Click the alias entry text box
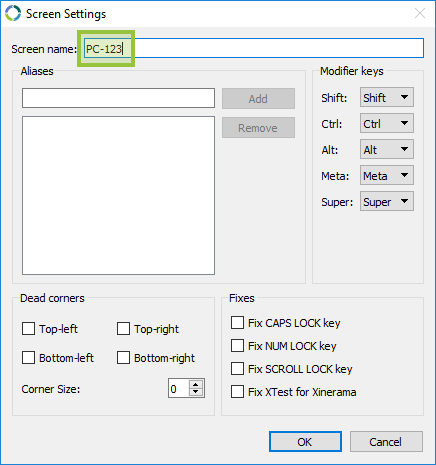The image size is (436, 465). click(118, 98)
